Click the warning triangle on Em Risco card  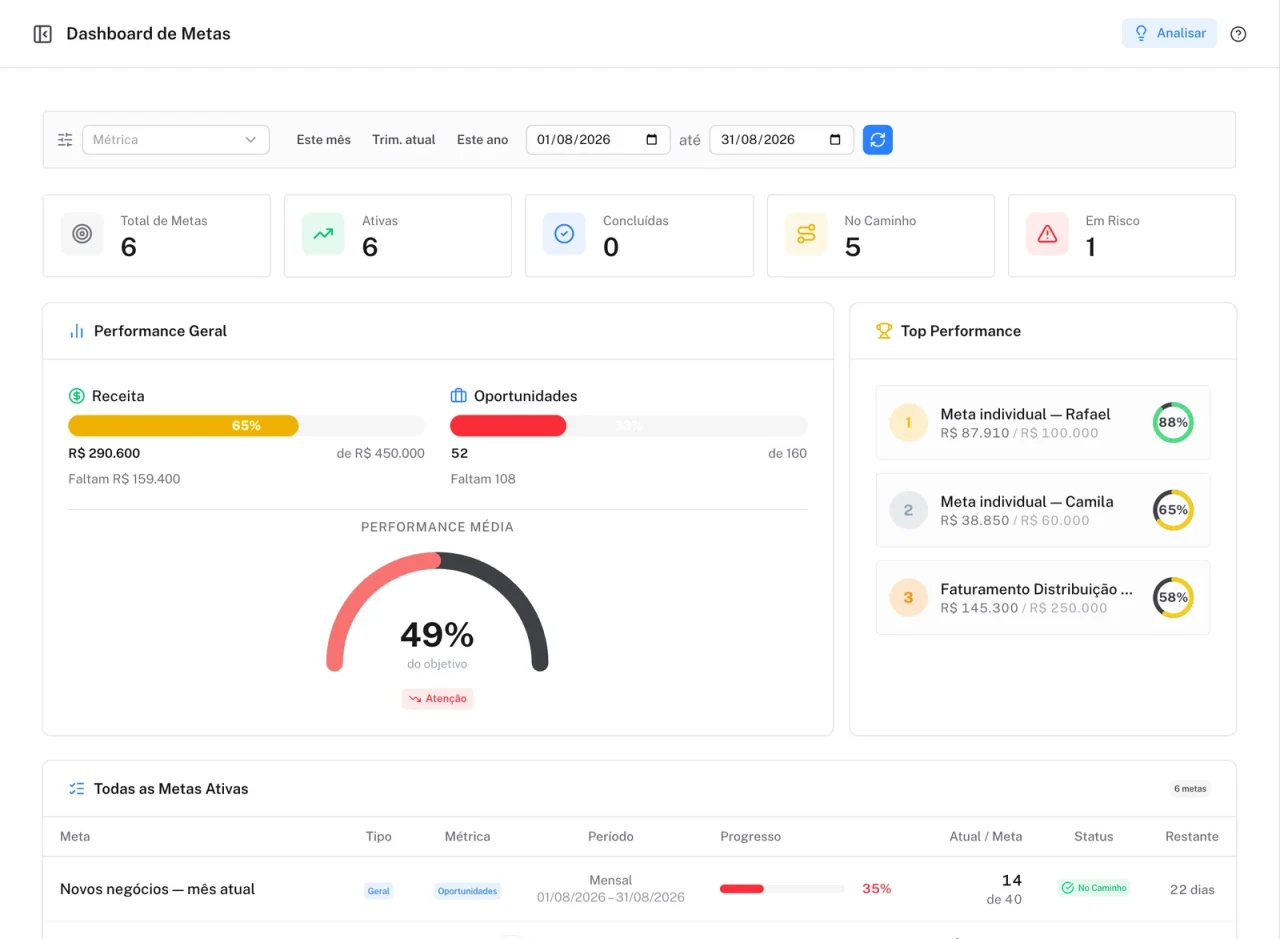(x=1047, y=234)
